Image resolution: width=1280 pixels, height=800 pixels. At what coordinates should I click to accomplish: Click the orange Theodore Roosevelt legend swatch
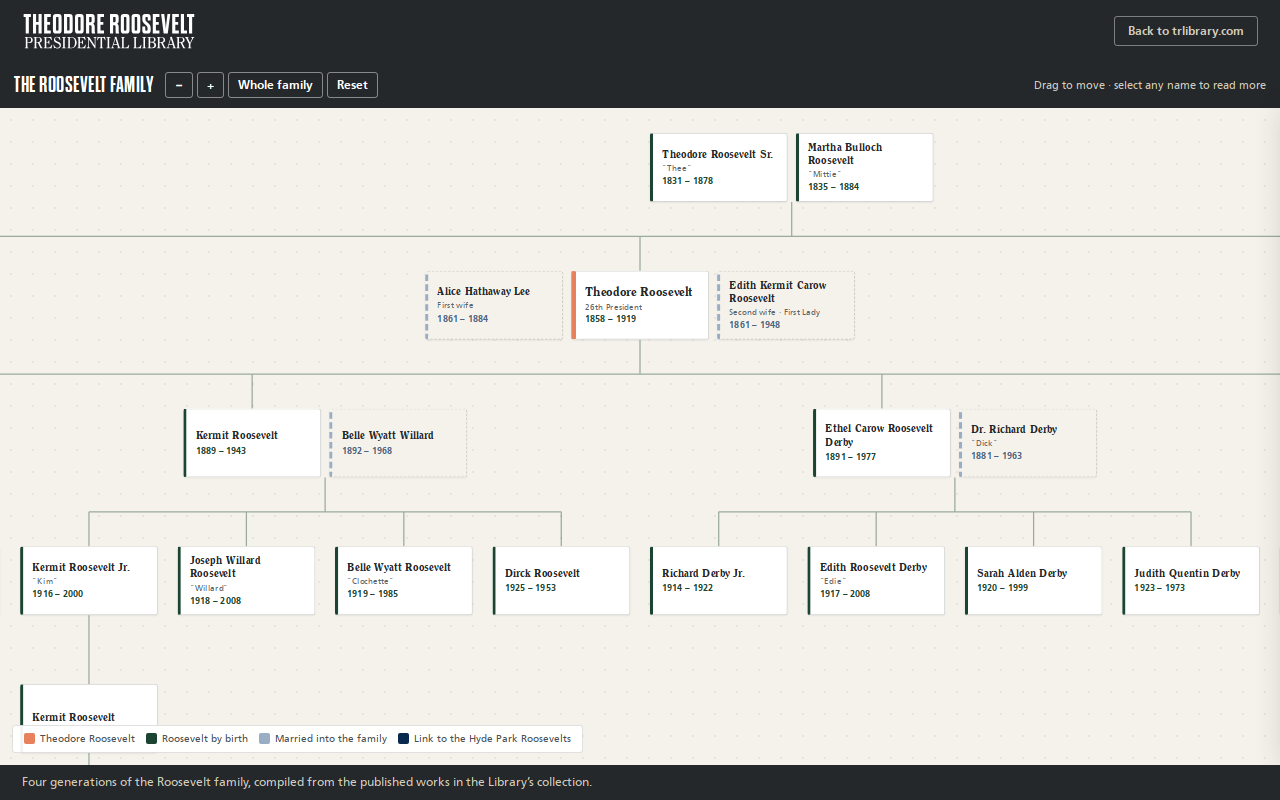coord(30,739)
